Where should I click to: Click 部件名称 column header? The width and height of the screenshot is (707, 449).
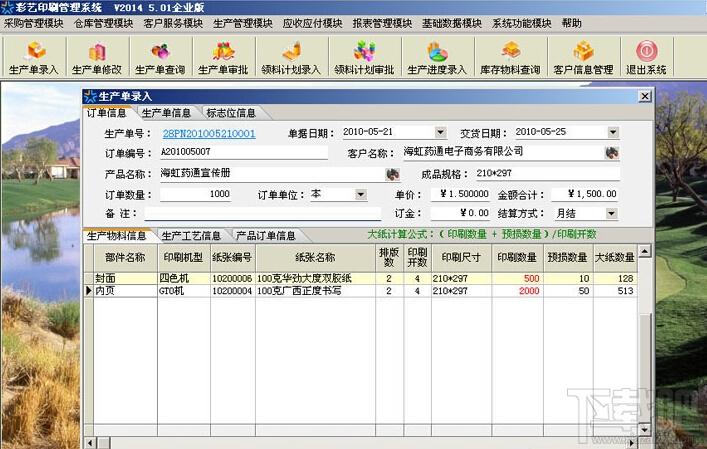(x=125, y=258)
